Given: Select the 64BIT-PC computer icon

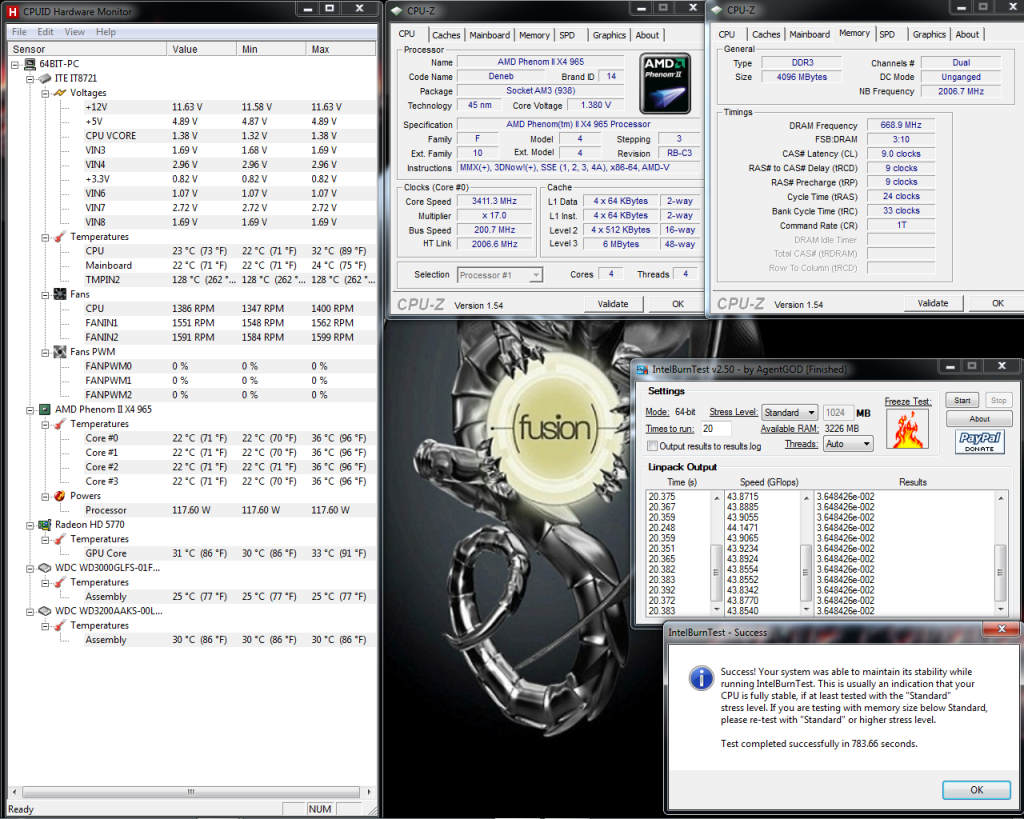Looking at the screenshot, I should pyautogui.click(x=30, y=64).
